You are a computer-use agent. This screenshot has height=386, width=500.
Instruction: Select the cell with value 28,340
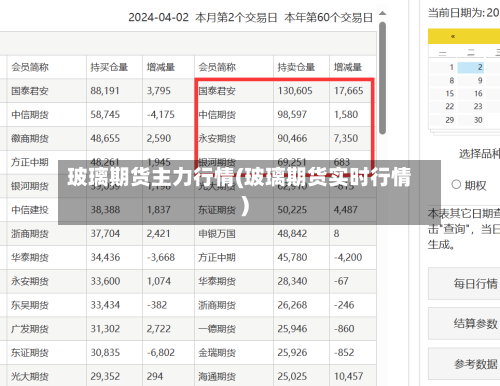(302, 281)
